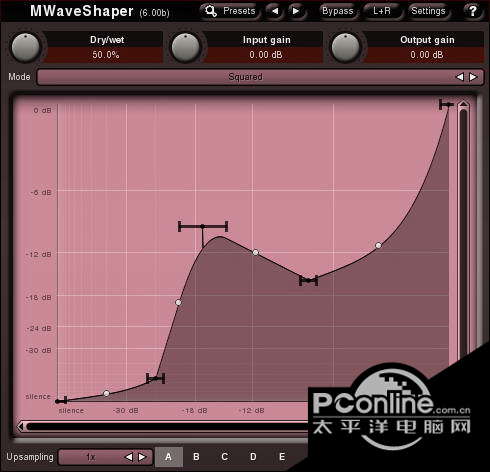
Task: Select preset slot D
Action: 253,457
